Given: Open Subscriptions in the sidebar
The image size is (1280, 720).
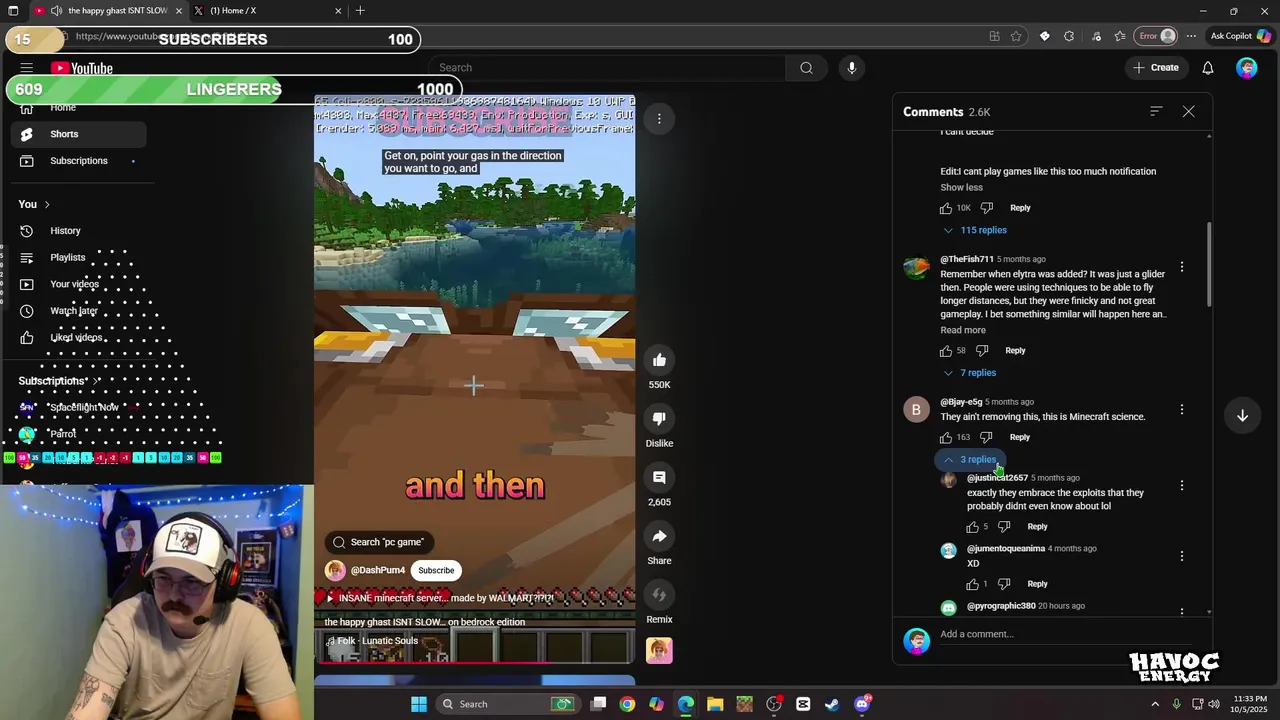Looking at the screenshot, I should pos(76,161).
